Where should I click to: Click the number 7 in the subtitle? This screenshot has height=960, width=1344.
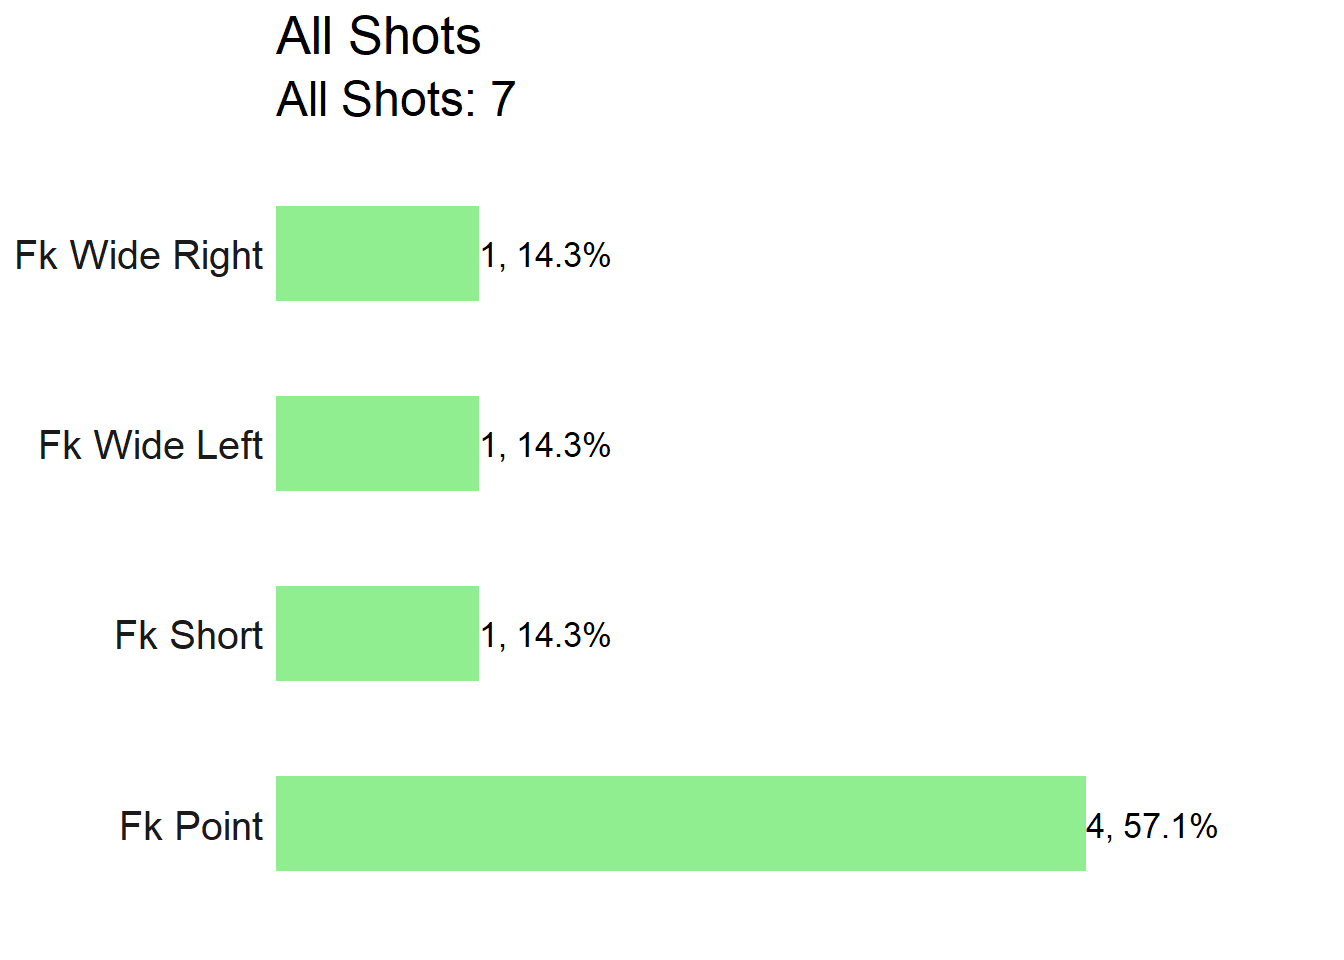tap(503, 99)
